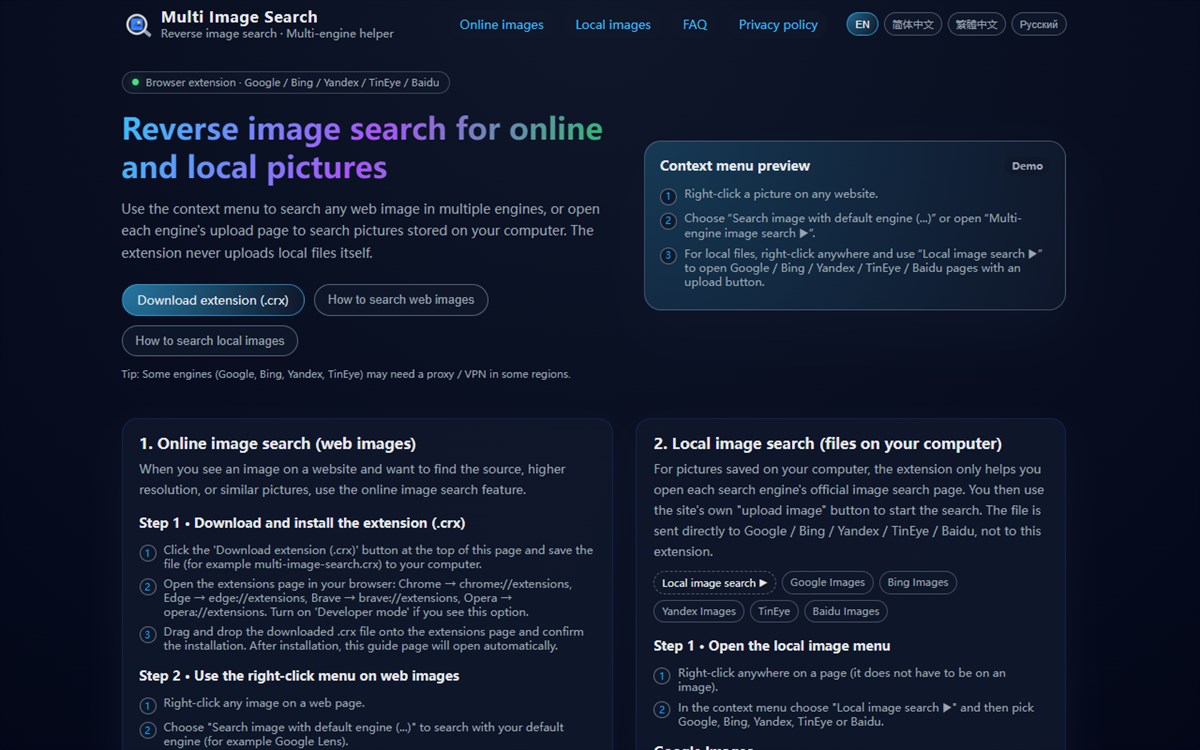The image size is (1200, 750).
Task: Click 'Reverse image search · Multi-engine helper' subtitle
Action: coord(277,34)
